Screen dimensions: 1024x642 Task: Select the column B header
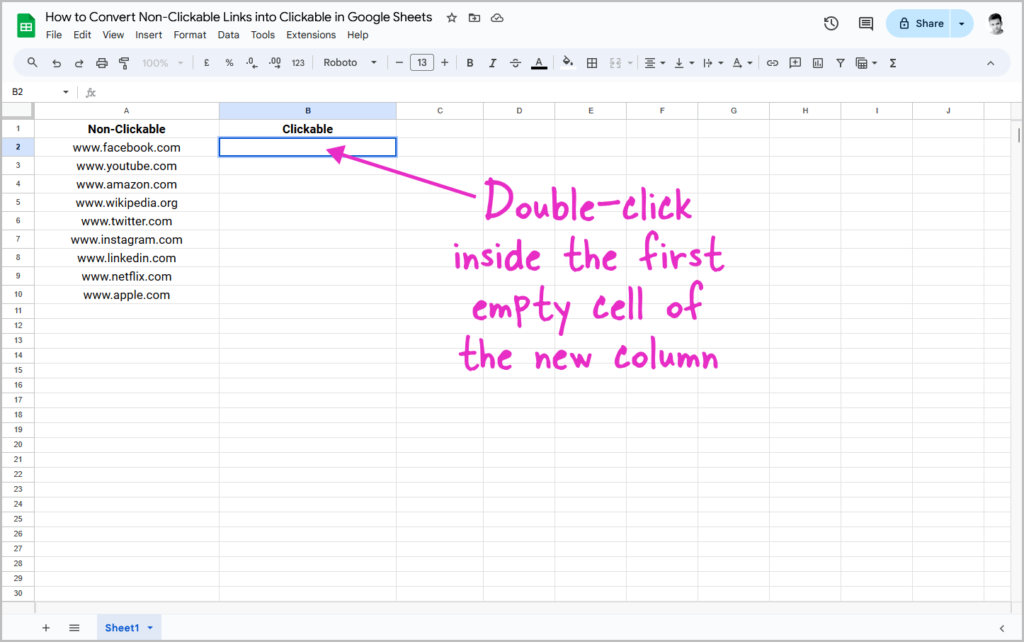pyautogui.click(x=308, y=110)
